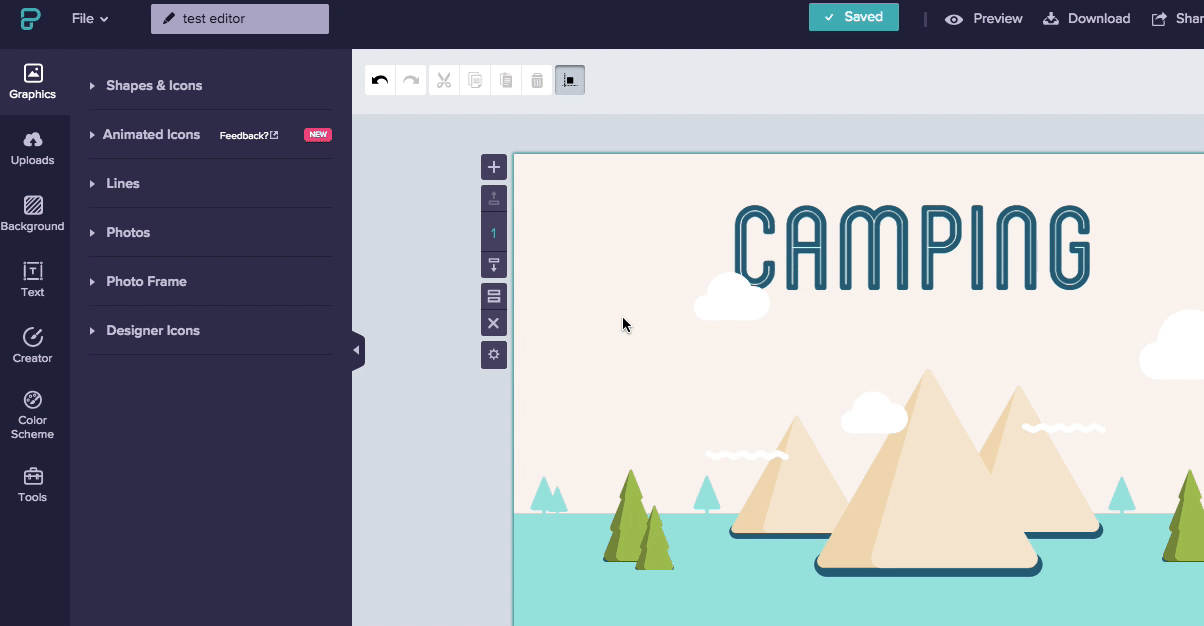
Task: Collapse the side panel with arrow handle
Action: [x=357, y=350]
